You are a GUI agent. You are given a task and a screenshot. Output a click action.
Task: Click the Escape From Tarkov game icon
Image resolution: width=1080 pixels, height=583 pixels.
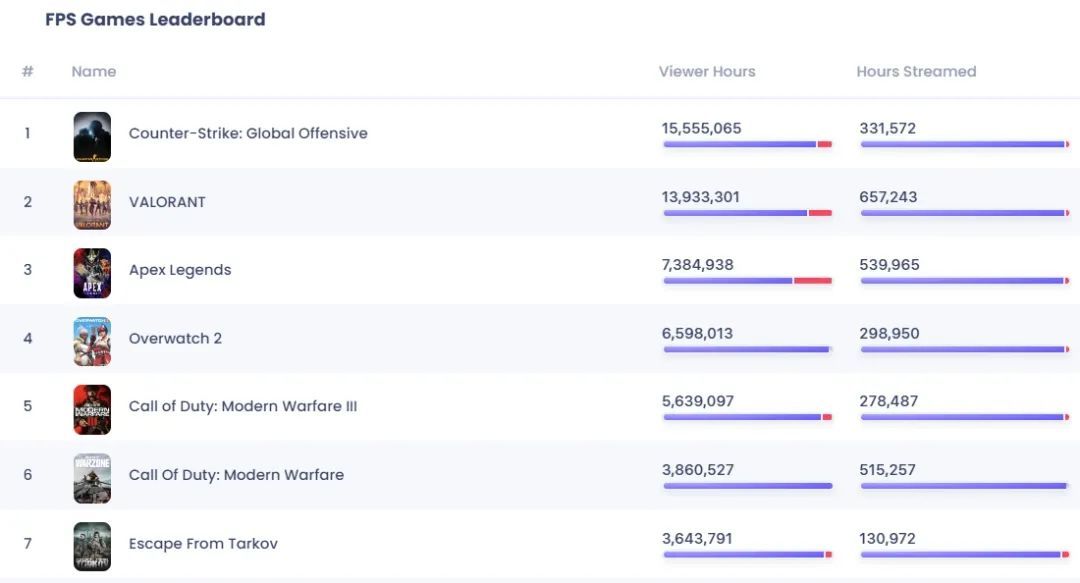92,546
